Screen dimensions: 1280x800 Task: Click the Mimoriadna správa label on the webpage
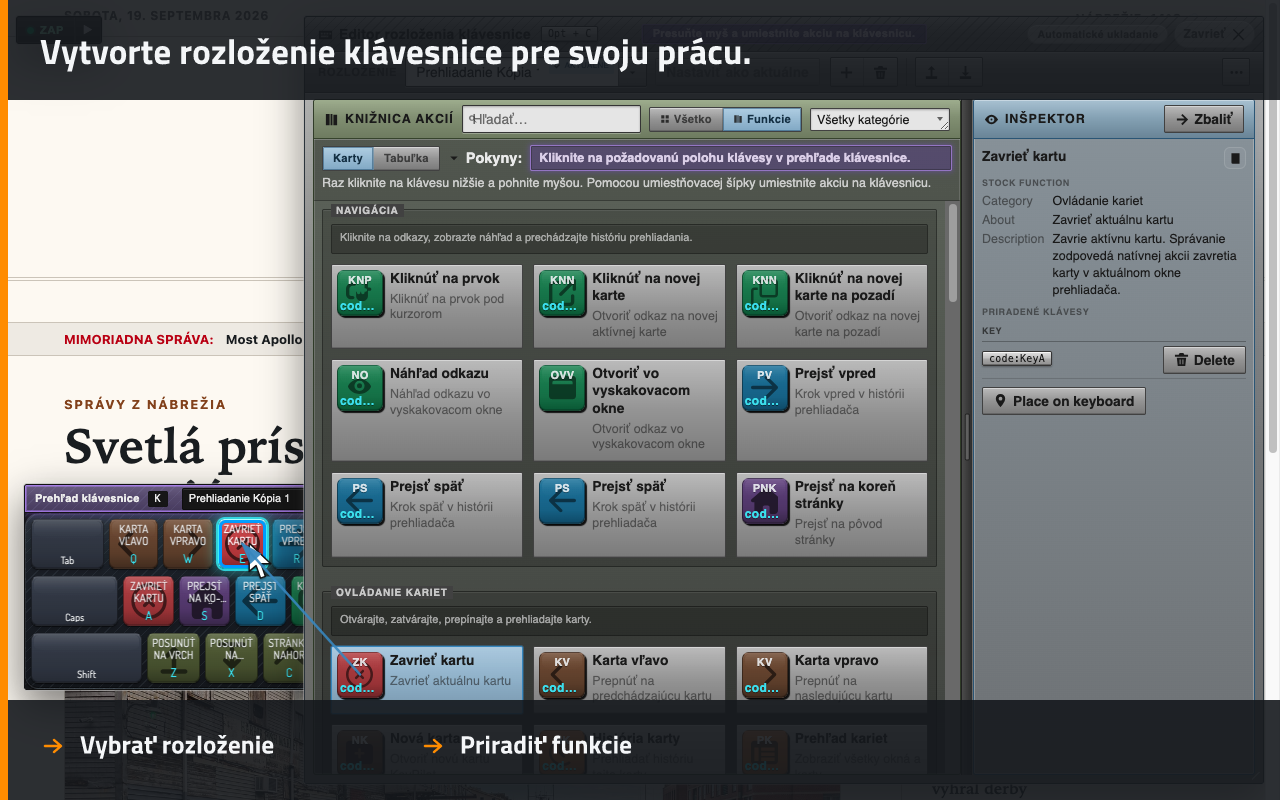[139, 339]
